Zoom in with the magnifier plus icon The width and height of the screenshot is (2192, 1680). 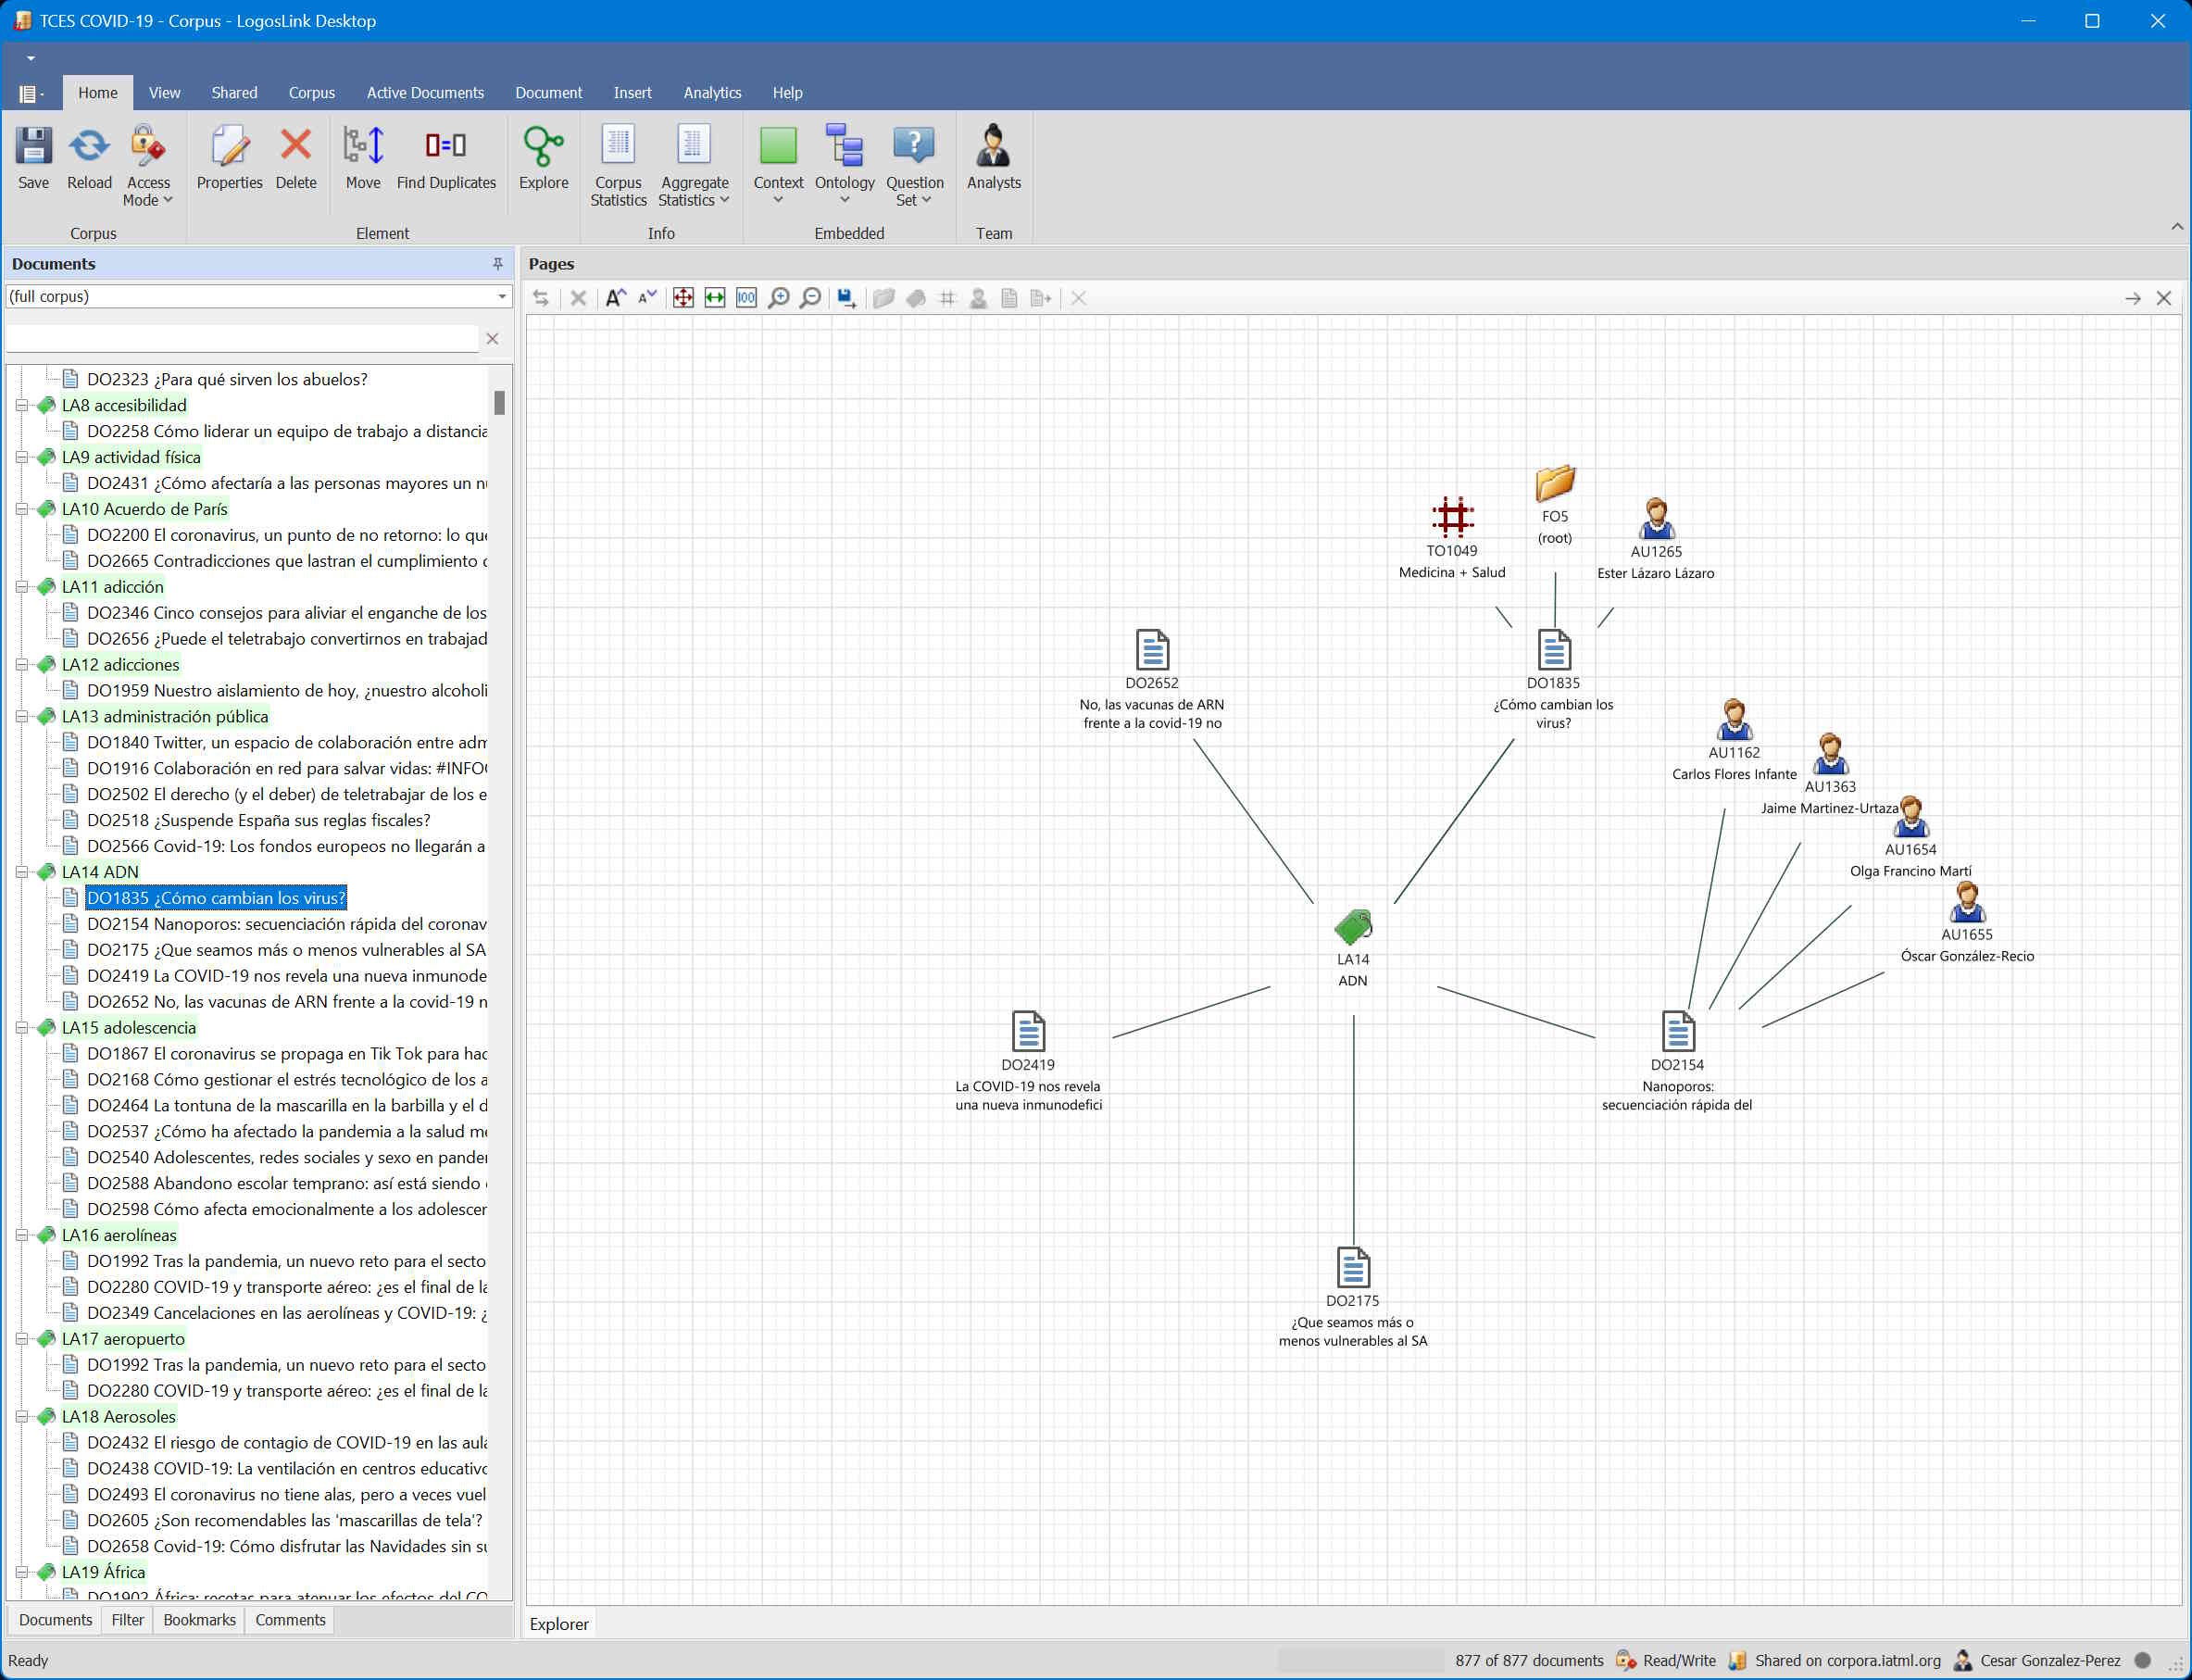pyautogui.click(x=779, y=298)
